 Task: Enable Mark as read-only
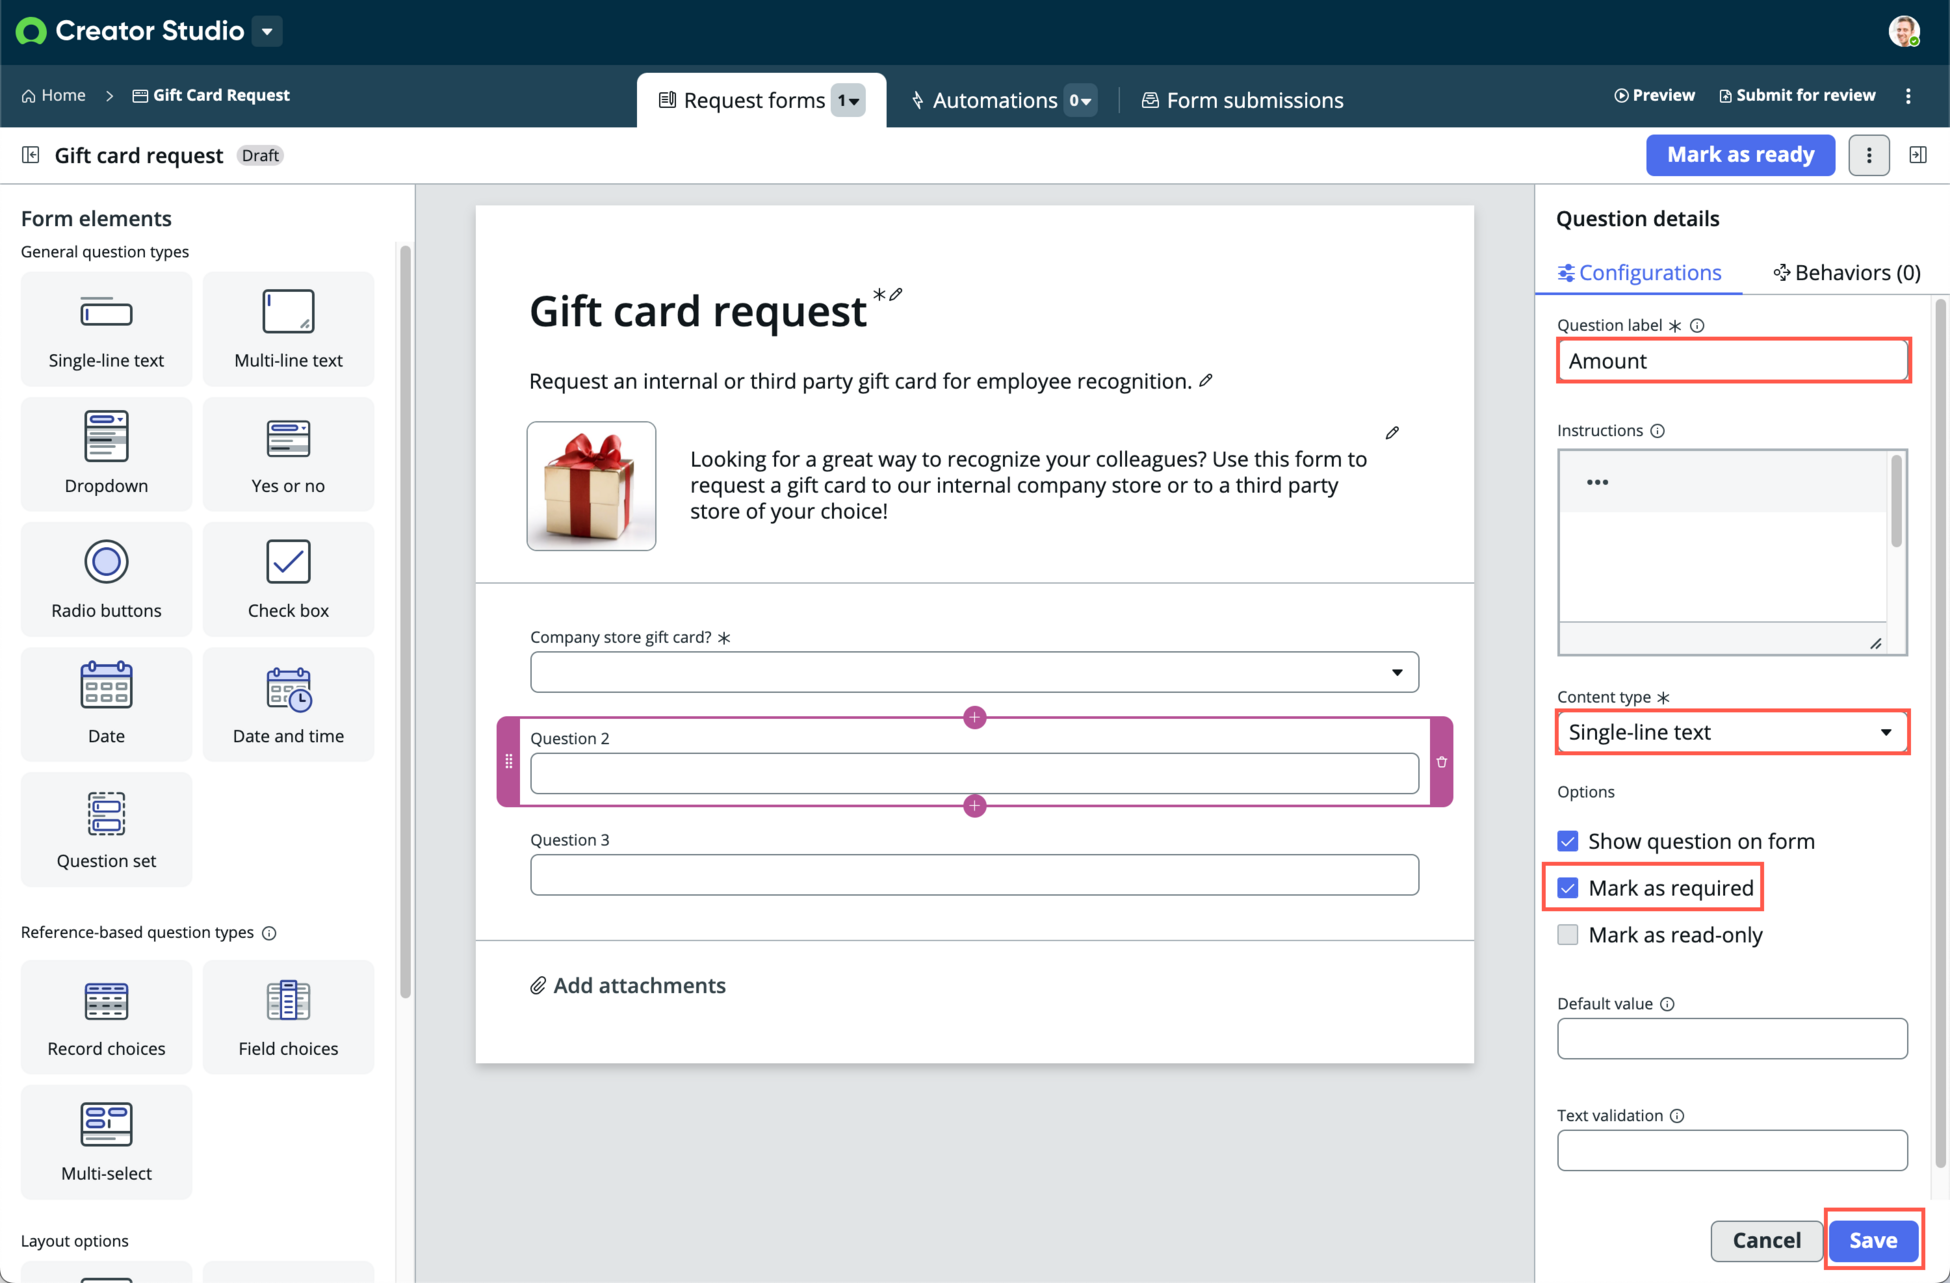coord(1568,935)
